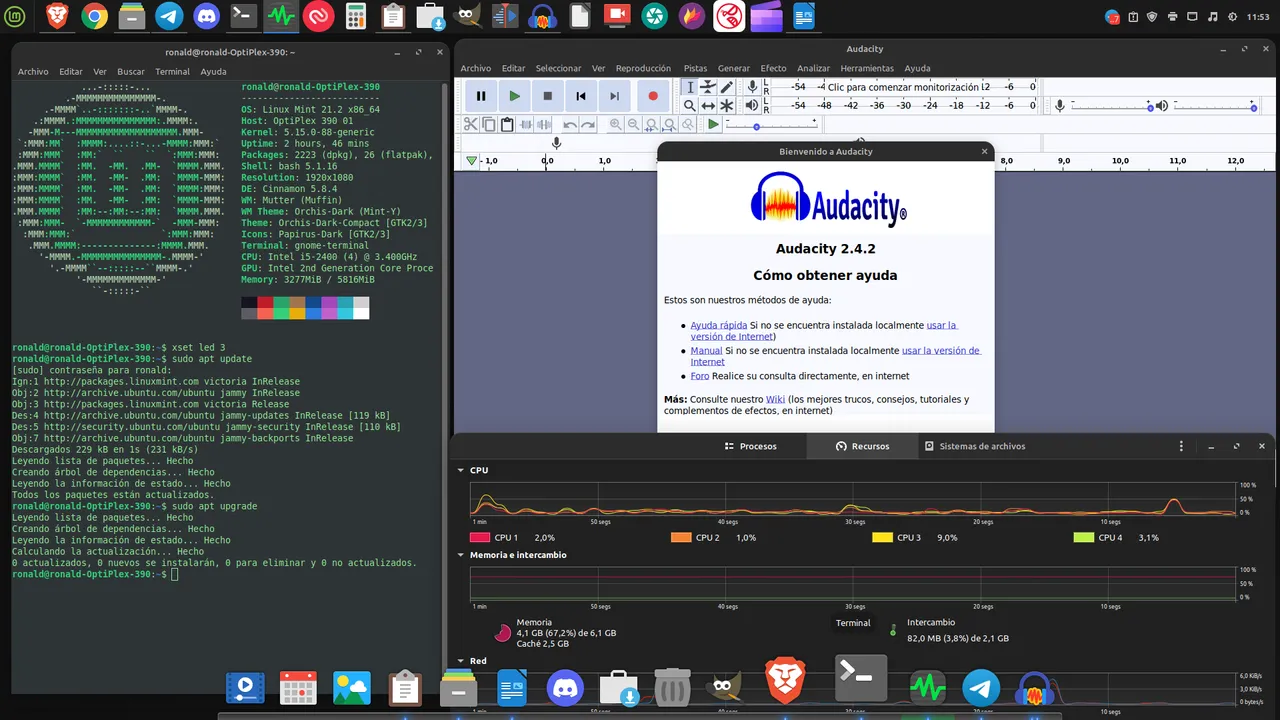Click the recording meter to start monitoring

tap(903, 88)
